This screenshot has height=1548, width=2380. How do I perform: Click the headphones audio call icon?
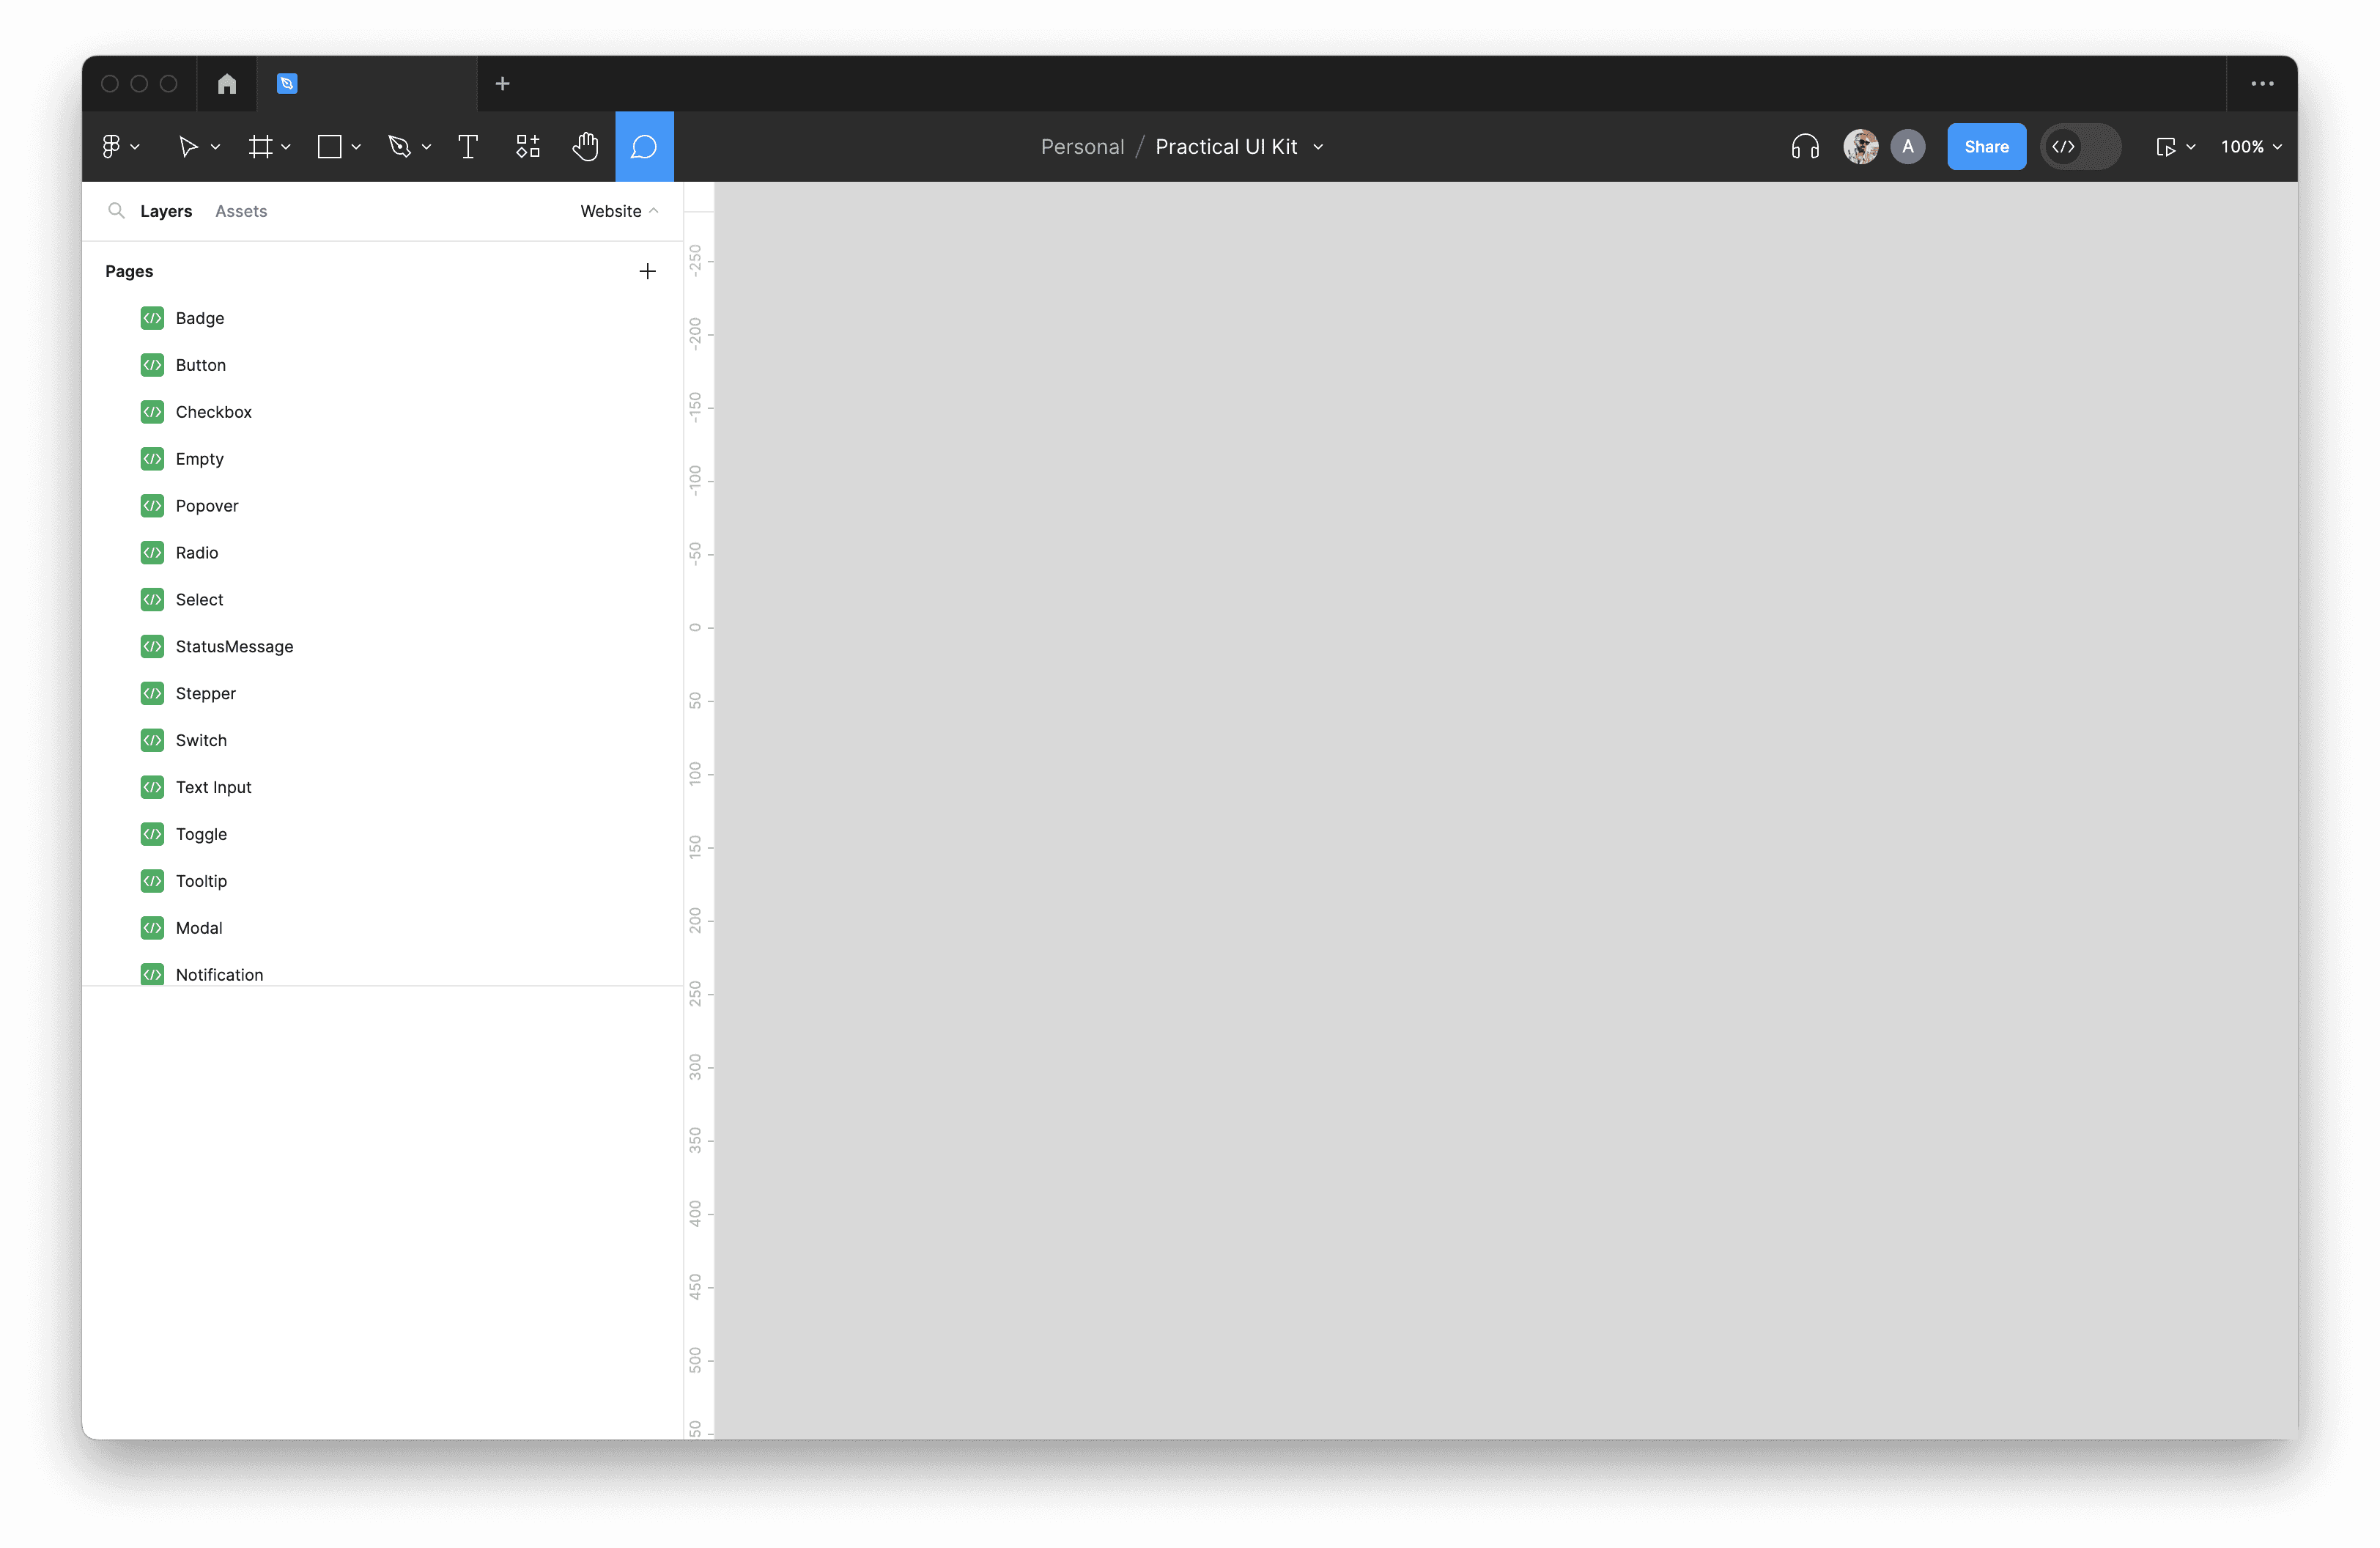pyautogui.click(x=1804, y=147)
